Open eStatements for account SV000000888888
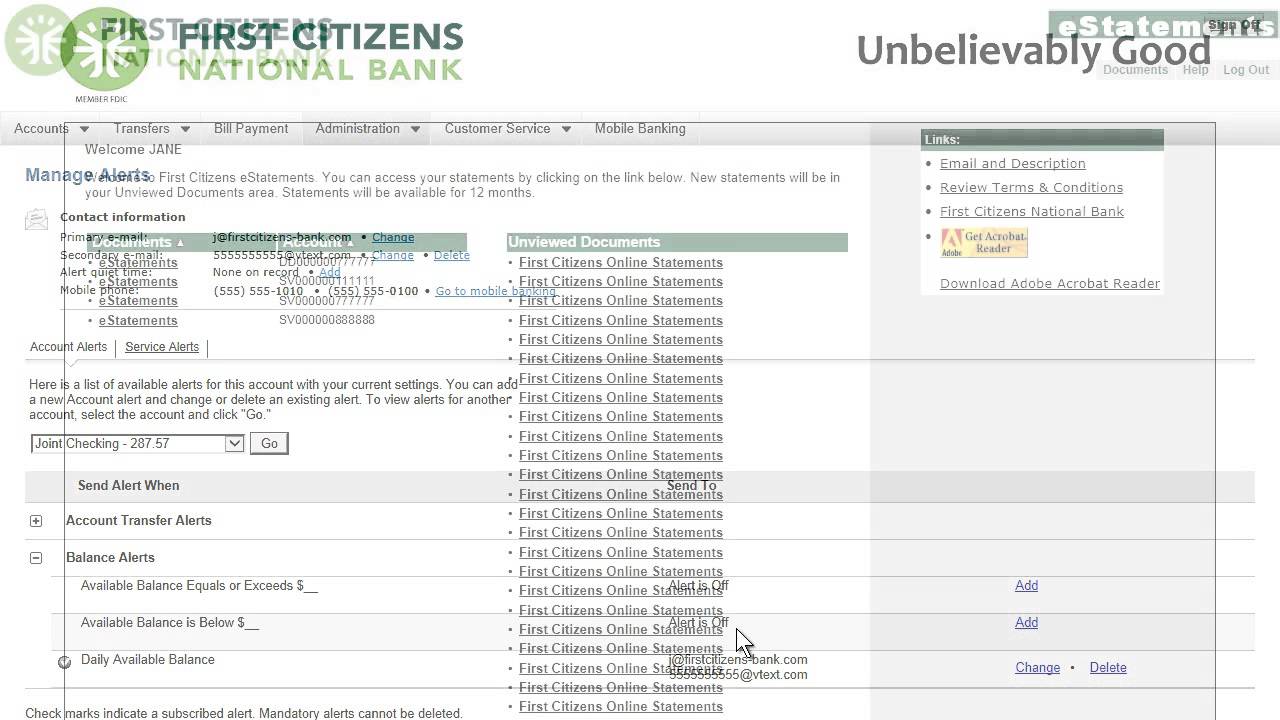Viewport: 1280px width, 720px height. tap(138, 321)
